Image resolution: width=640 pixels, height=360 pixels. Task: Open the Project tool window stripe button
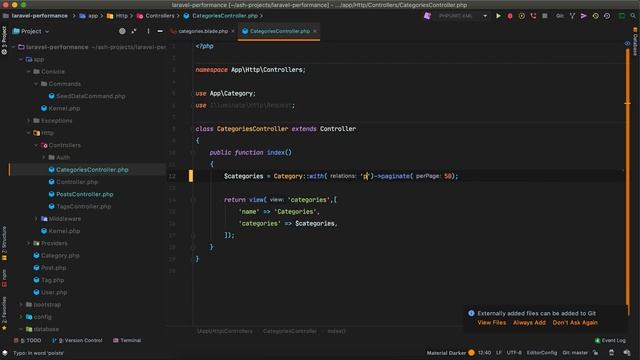pos(4,40)
